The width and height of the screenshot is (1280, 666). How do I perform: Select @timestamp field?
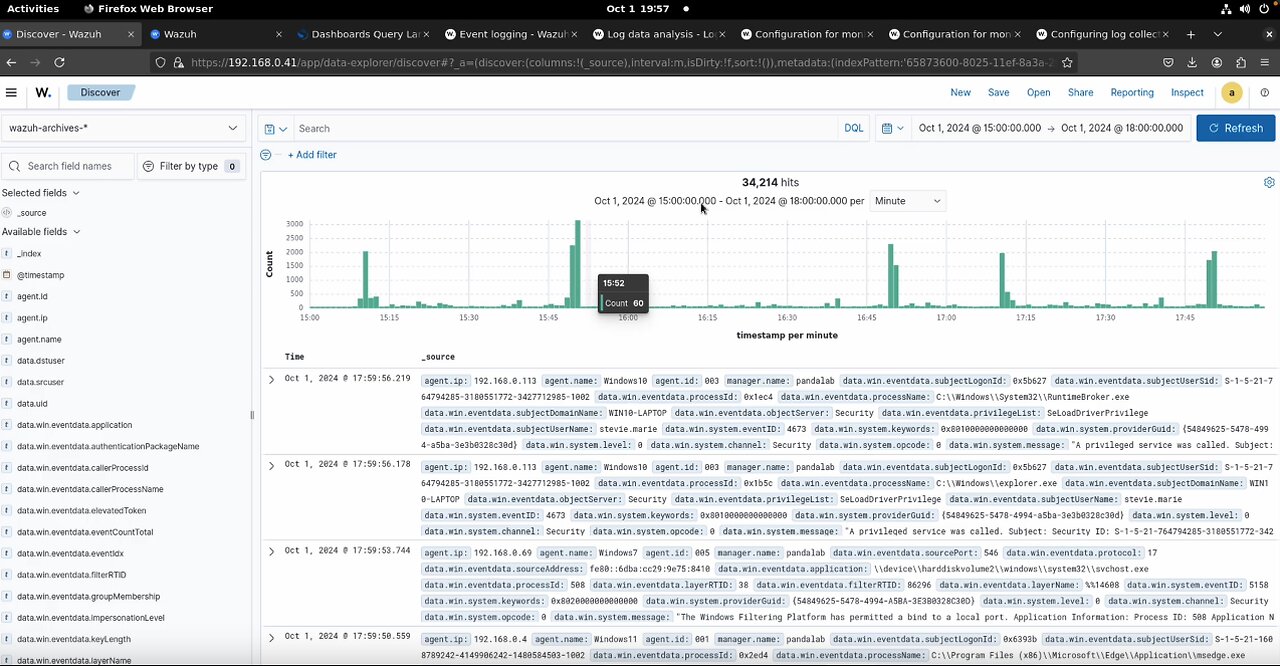click(40, 275)
